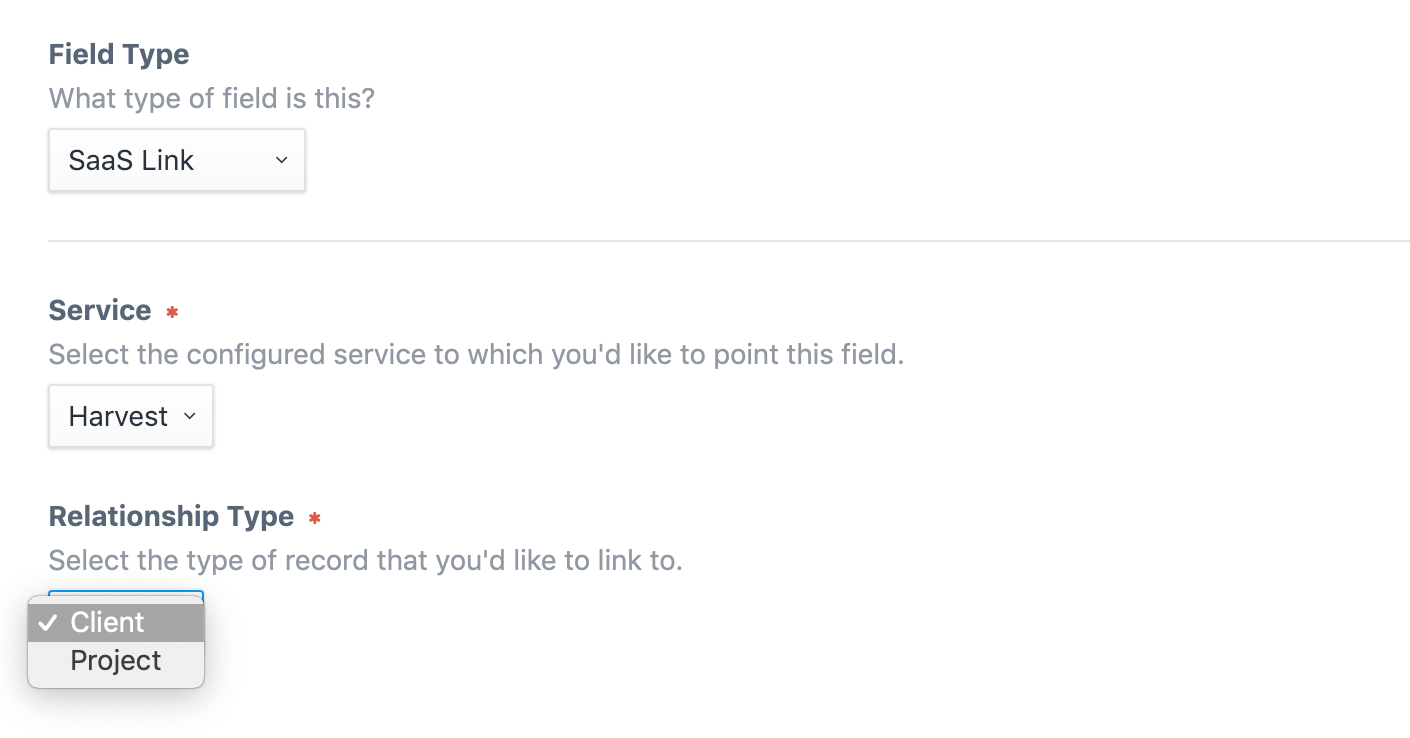The image size is (1410, 738).
Task: Click the red asterisk beside Relationship Type
Action: 315,519
